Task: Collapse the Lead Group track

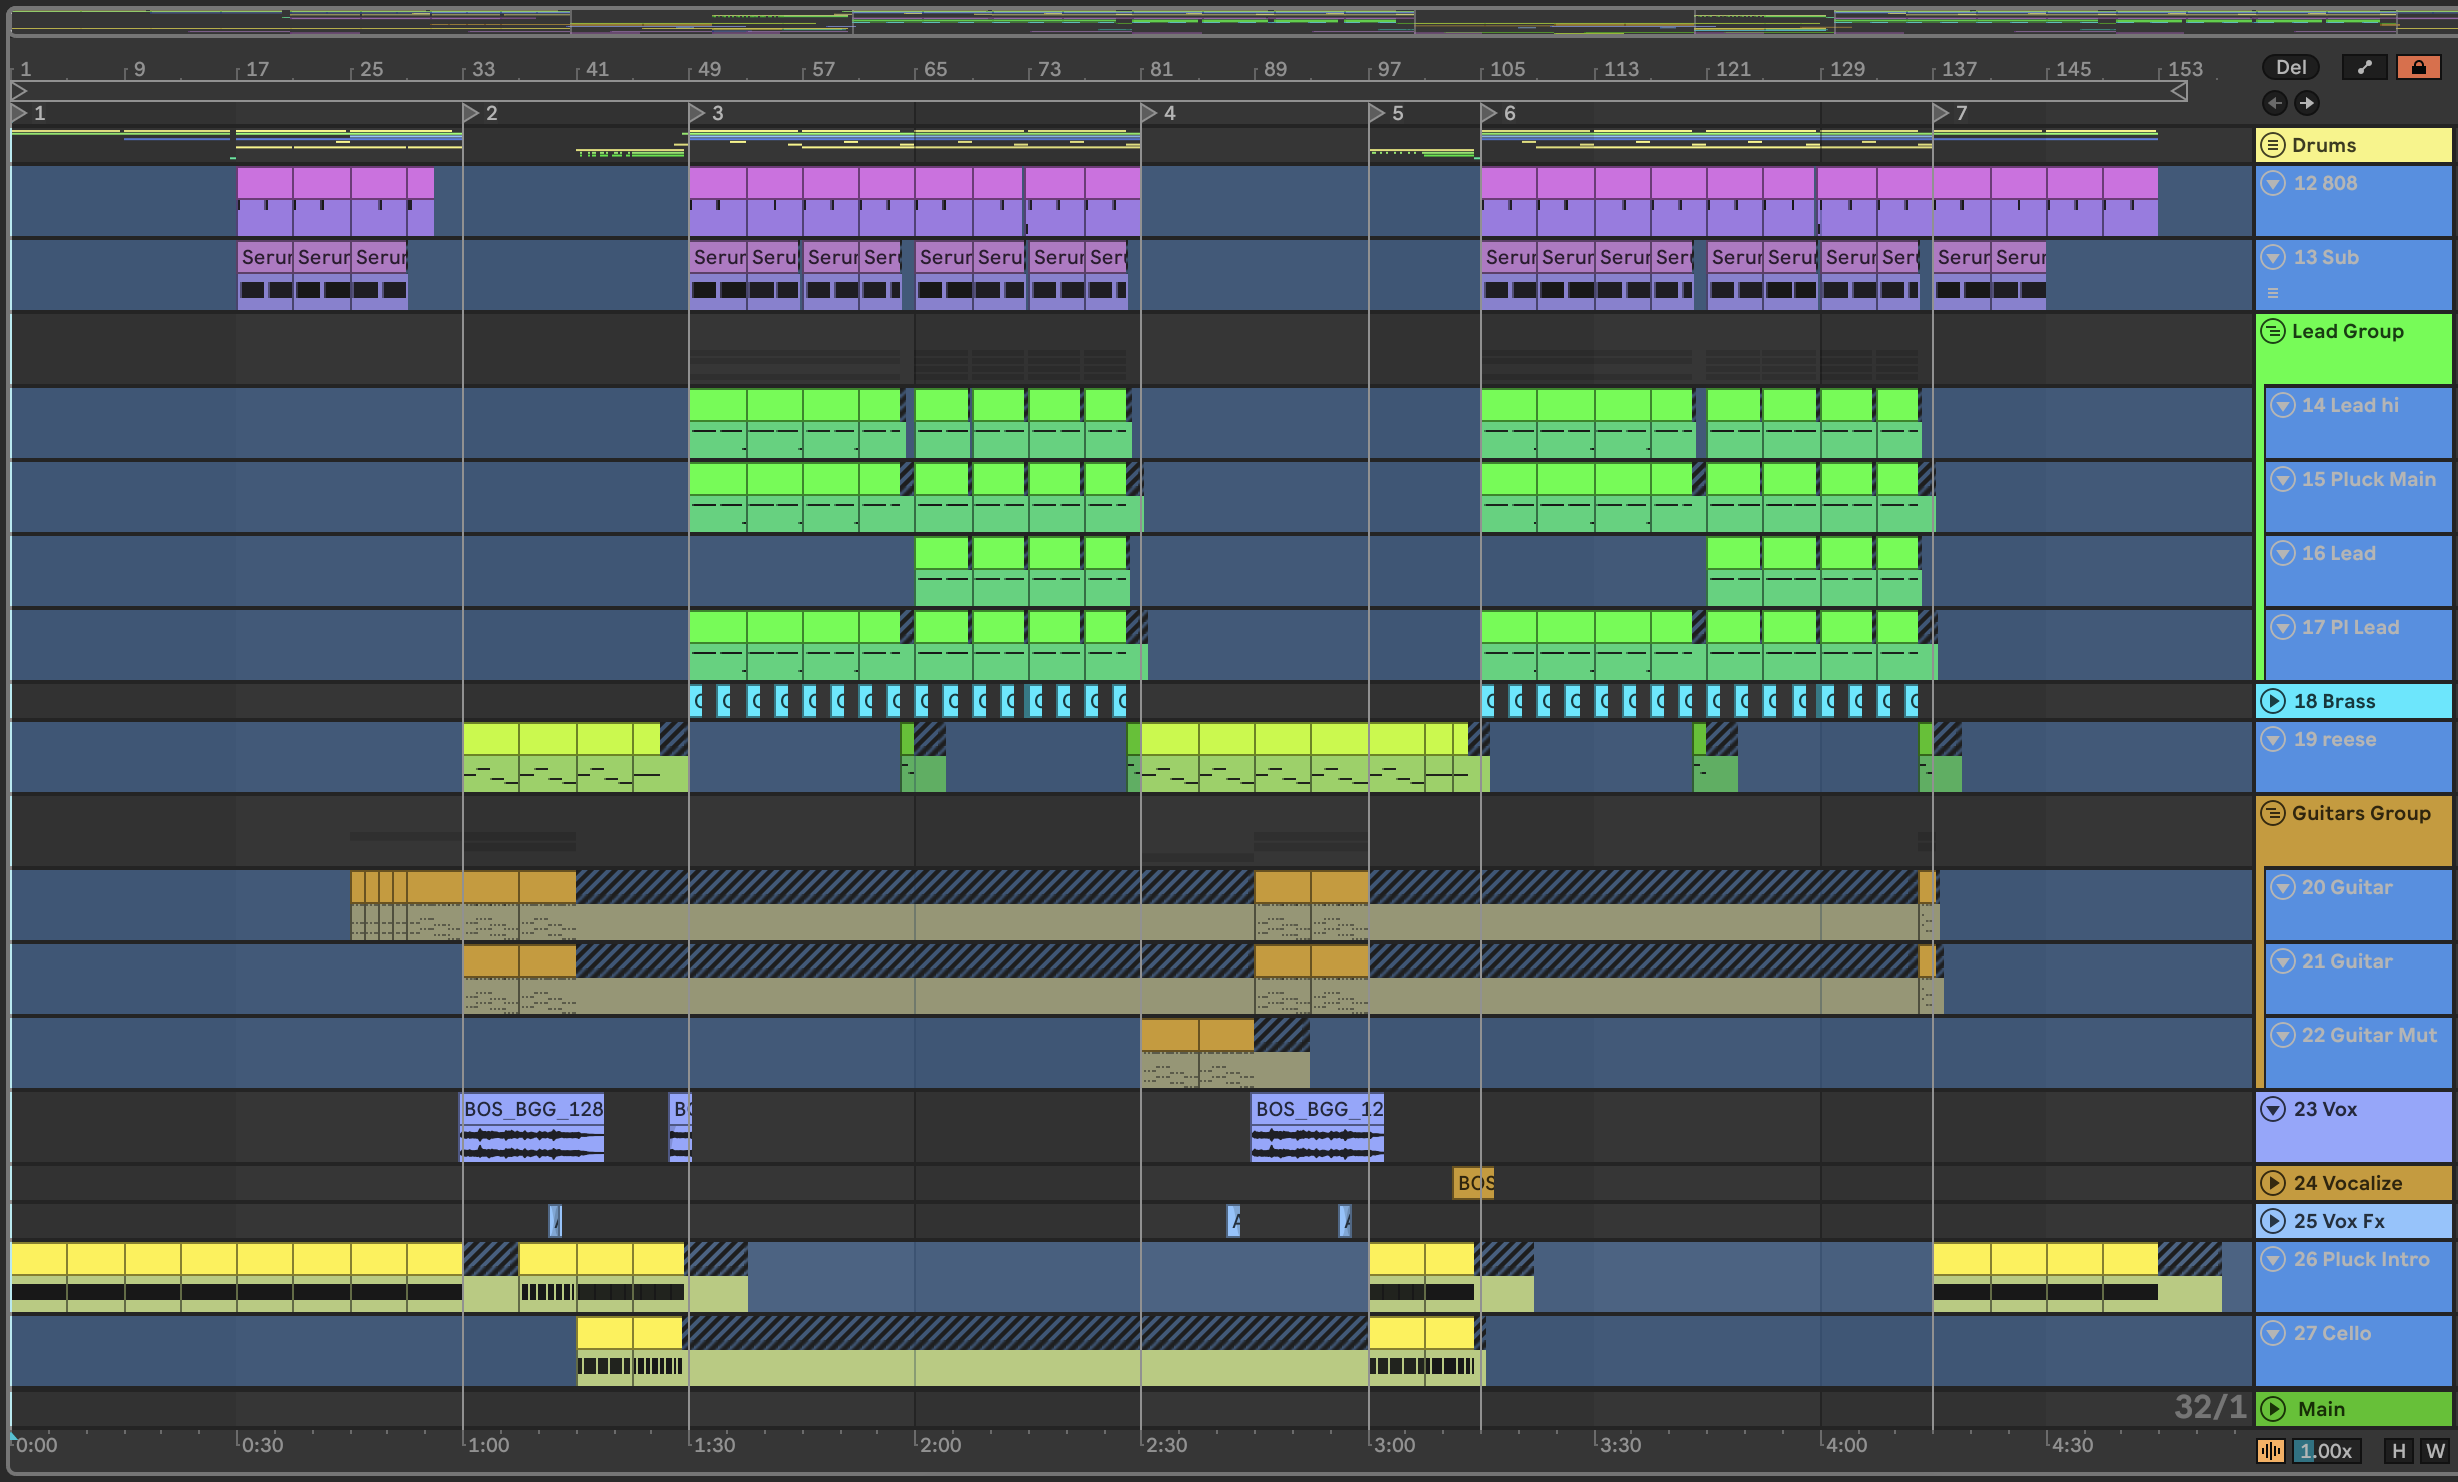Action: (2272, 331)
